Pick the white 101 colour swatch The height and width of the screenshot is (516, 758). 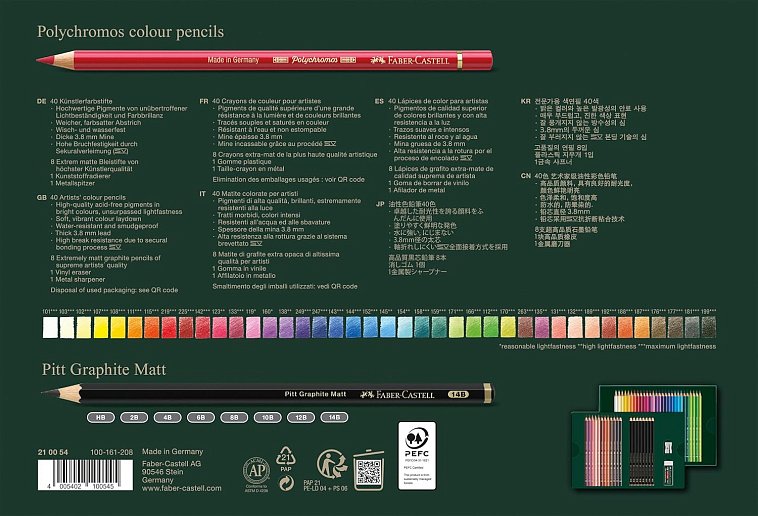(50, 327)
